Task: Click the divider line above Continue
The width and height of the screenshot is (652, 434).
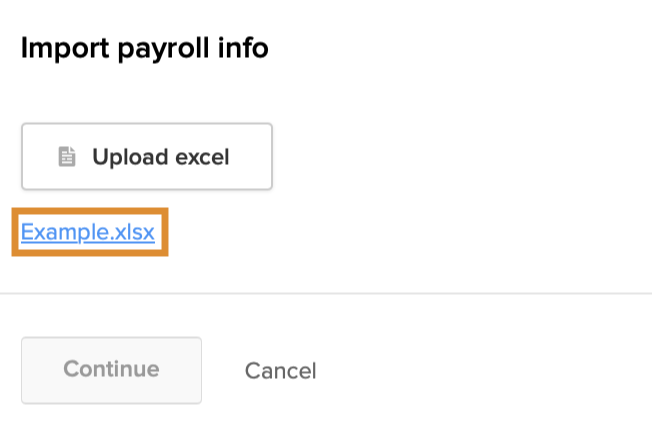Action: click(x=326, y=294)
